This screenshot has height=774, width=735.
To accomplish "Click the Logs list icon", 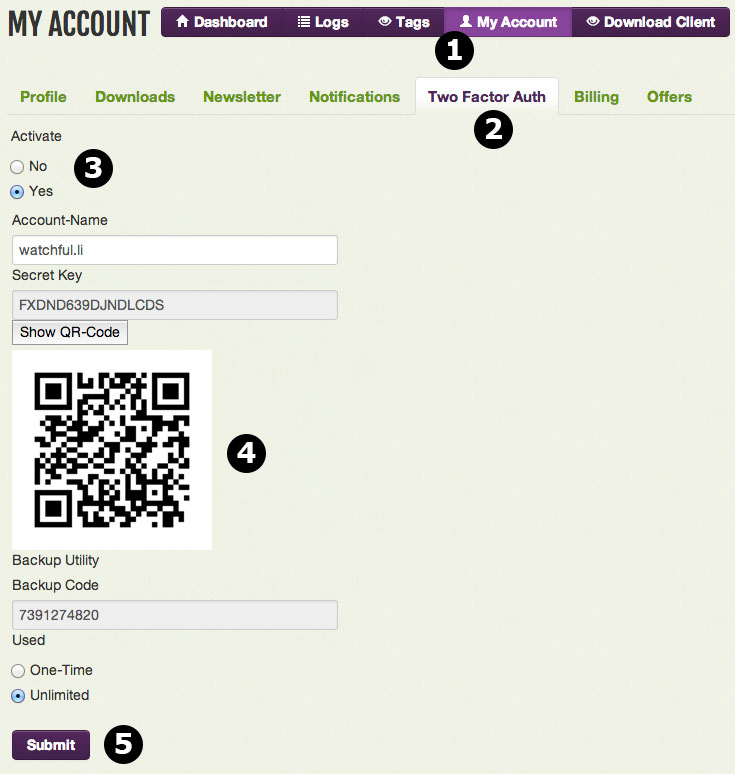I will (304, 22).
